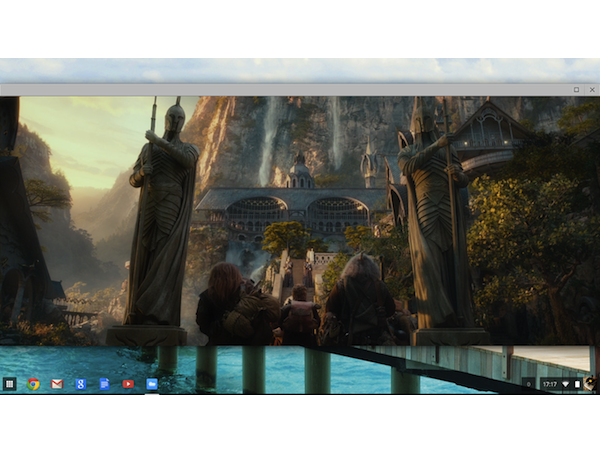Open the Files app on the shelf

152,384
